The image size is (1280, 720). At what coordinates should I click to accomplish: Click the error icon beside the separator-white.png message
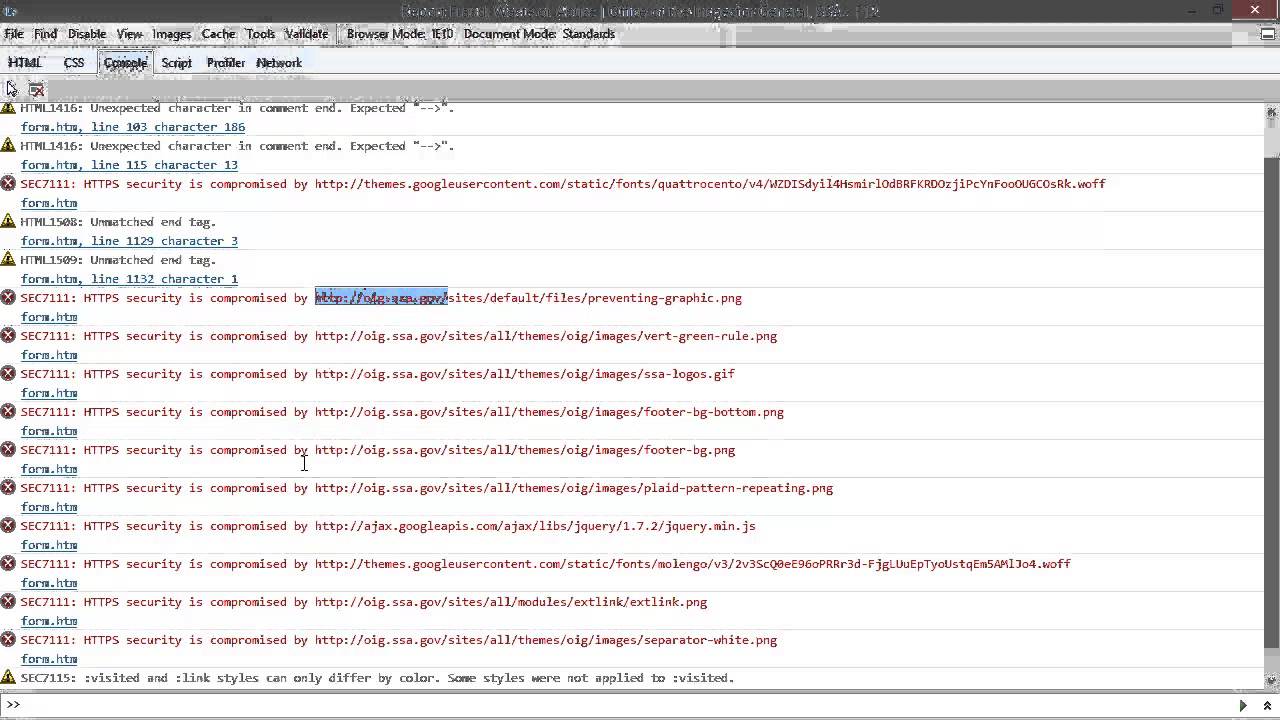(8, 640)
